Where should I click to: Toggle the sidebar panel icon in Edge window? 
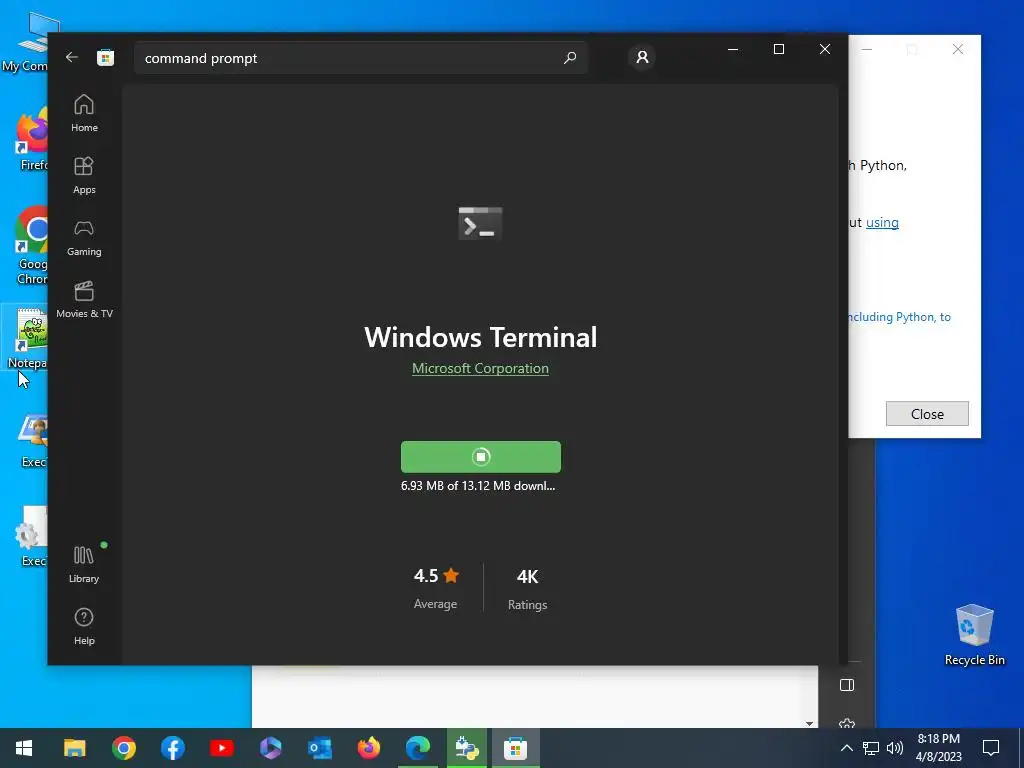[x=847, y=685]
